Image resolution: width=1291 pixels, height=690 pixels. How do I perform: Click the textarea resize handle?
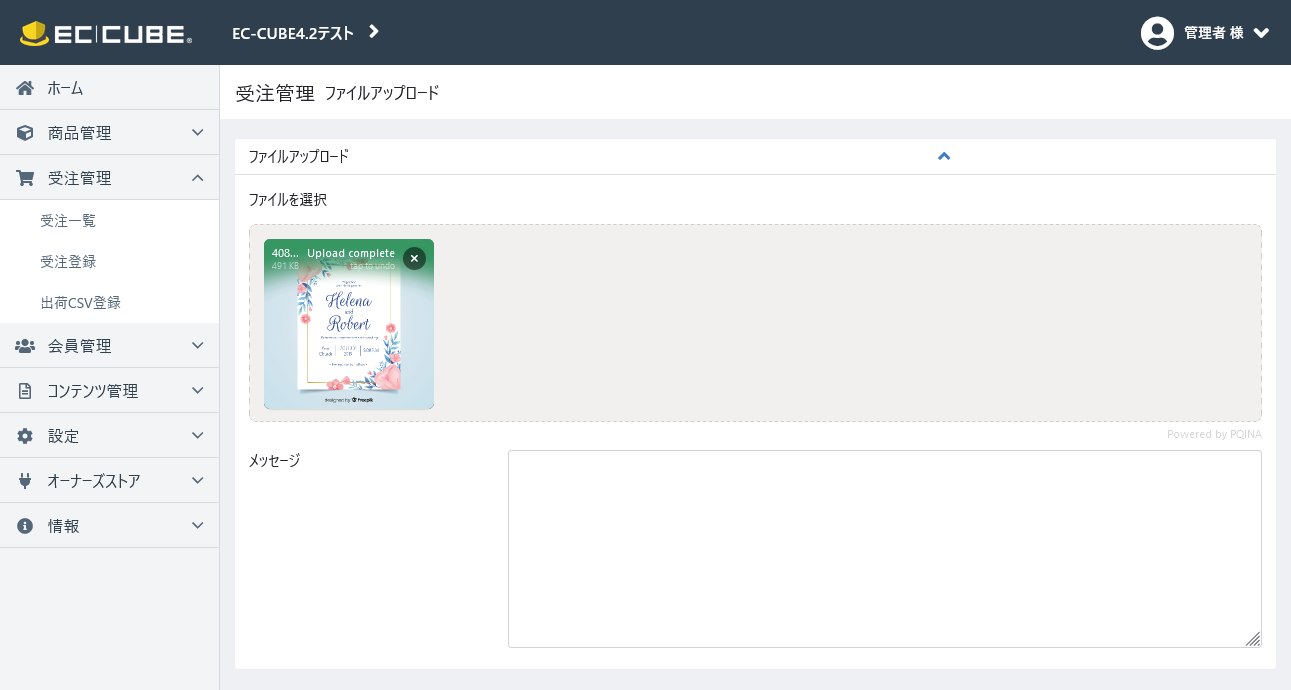1253,639
